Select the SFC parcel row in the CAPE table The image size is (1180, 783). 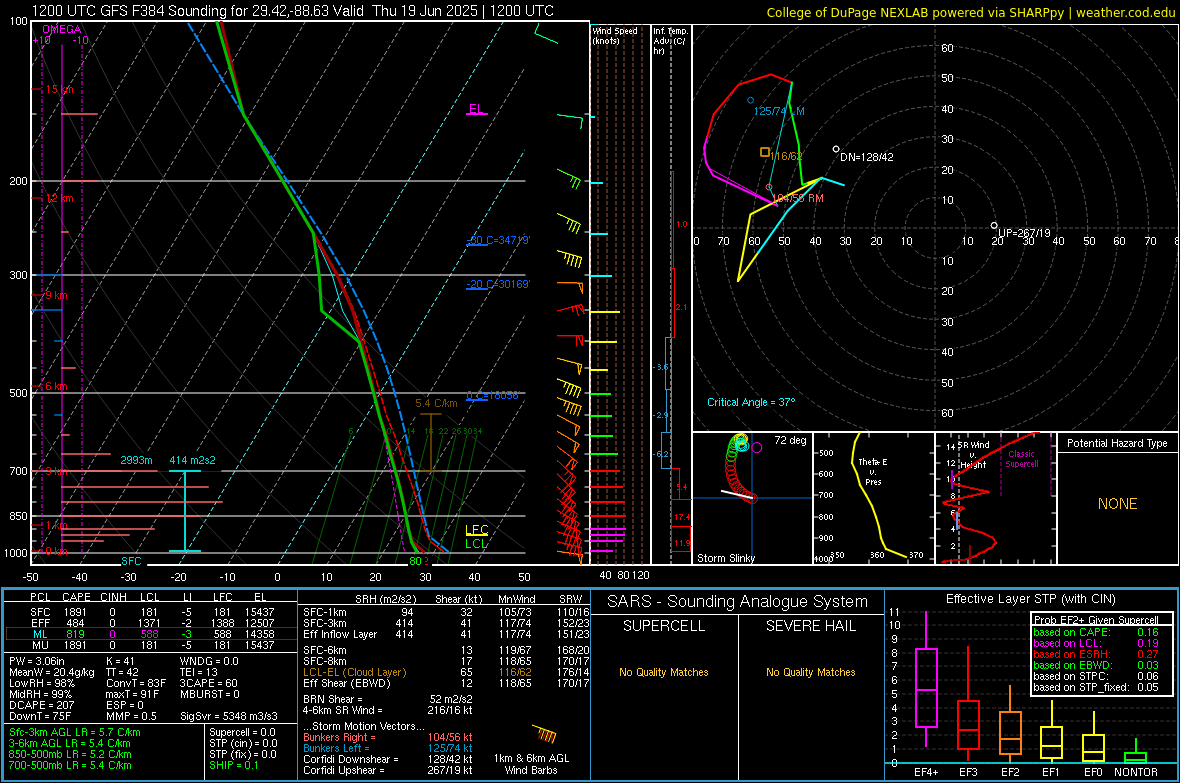(152, 612)
